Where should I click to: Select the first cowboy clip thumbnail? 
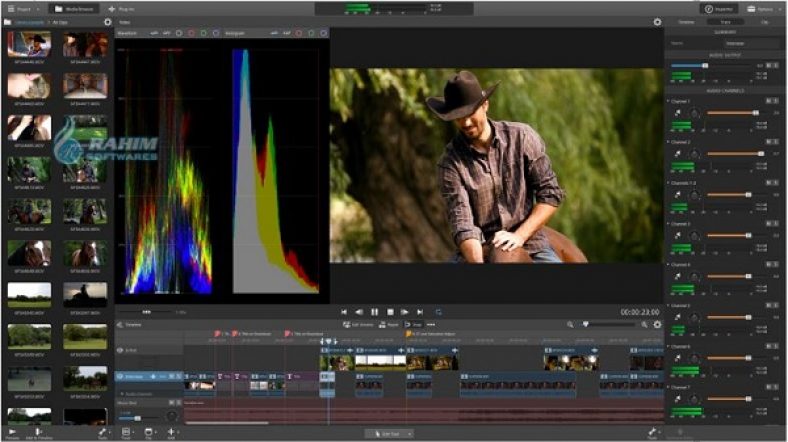point(28,43)
